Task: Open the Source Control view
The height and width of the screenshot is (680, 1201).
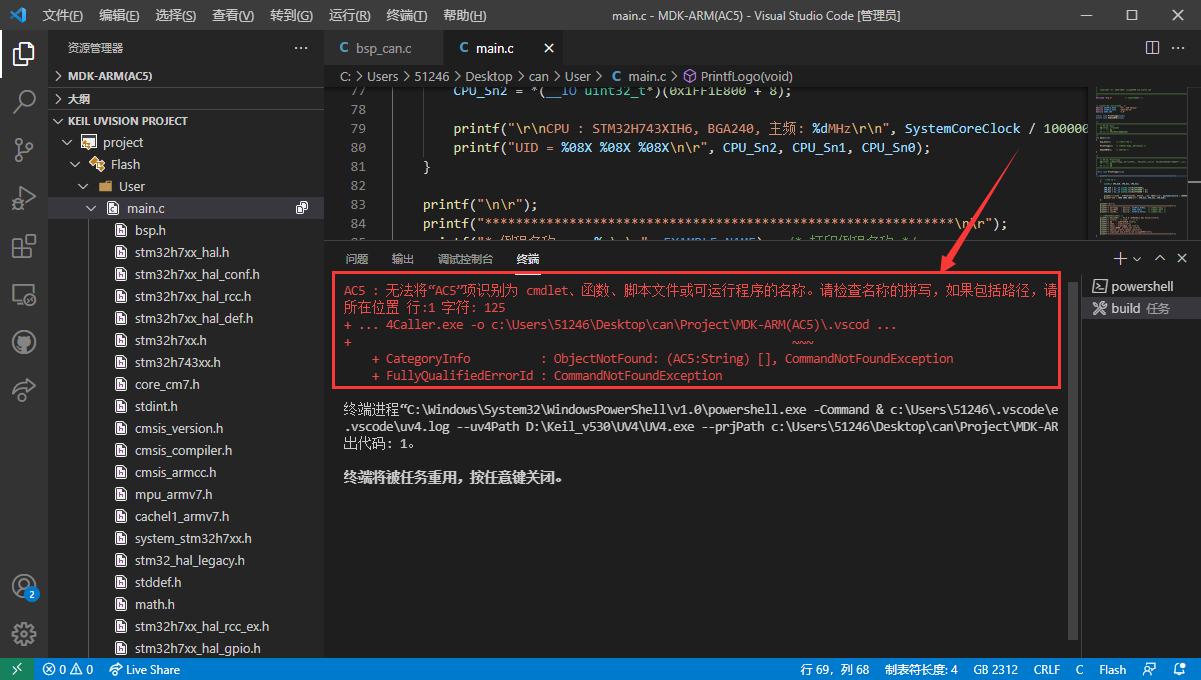Action: tap(24, 150)
